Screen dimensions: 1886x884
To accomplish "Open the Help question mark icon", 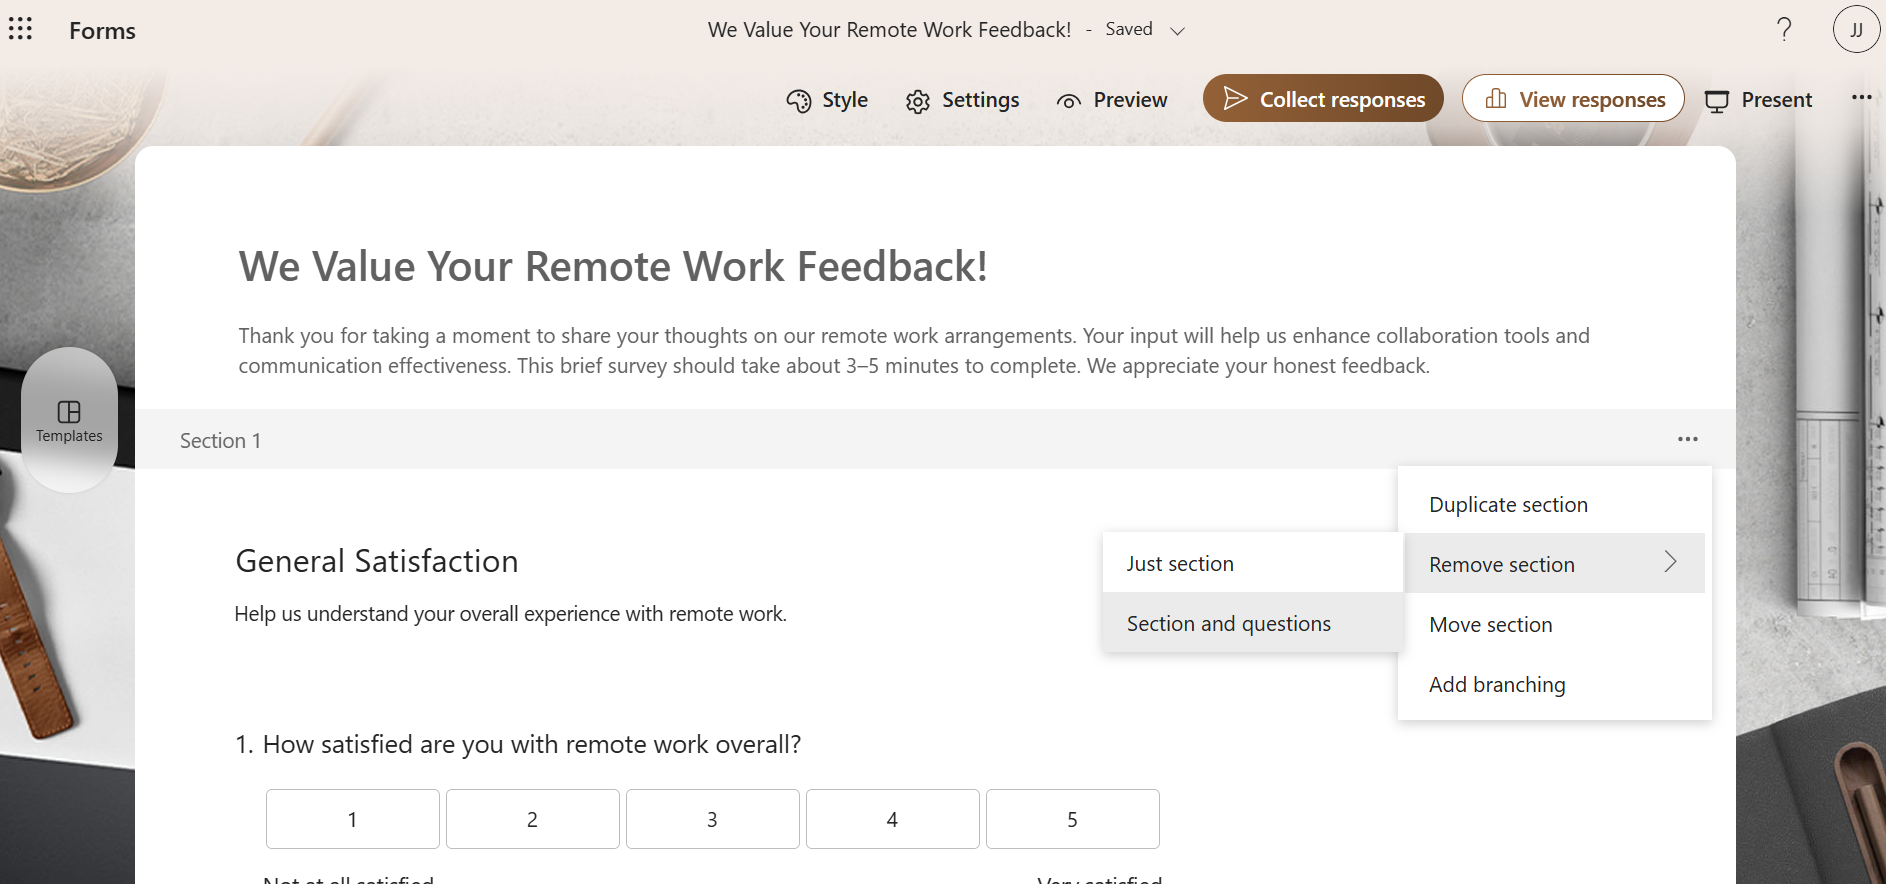I will point(1784,29).
